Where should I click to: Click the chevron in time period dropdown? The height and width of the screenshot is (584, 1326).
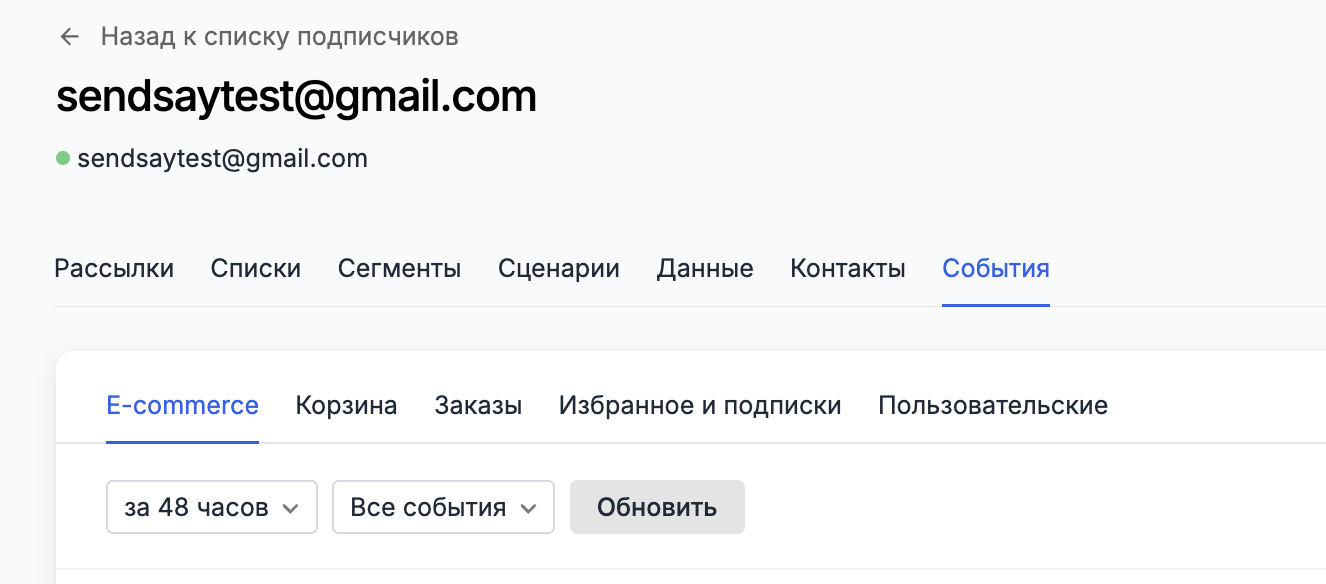click(291, 508)
